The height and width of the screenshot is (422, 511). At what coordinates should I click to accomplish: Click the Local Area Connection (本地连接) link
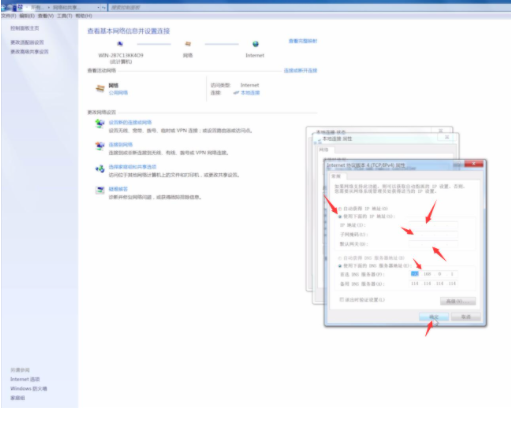pos(250,93)
